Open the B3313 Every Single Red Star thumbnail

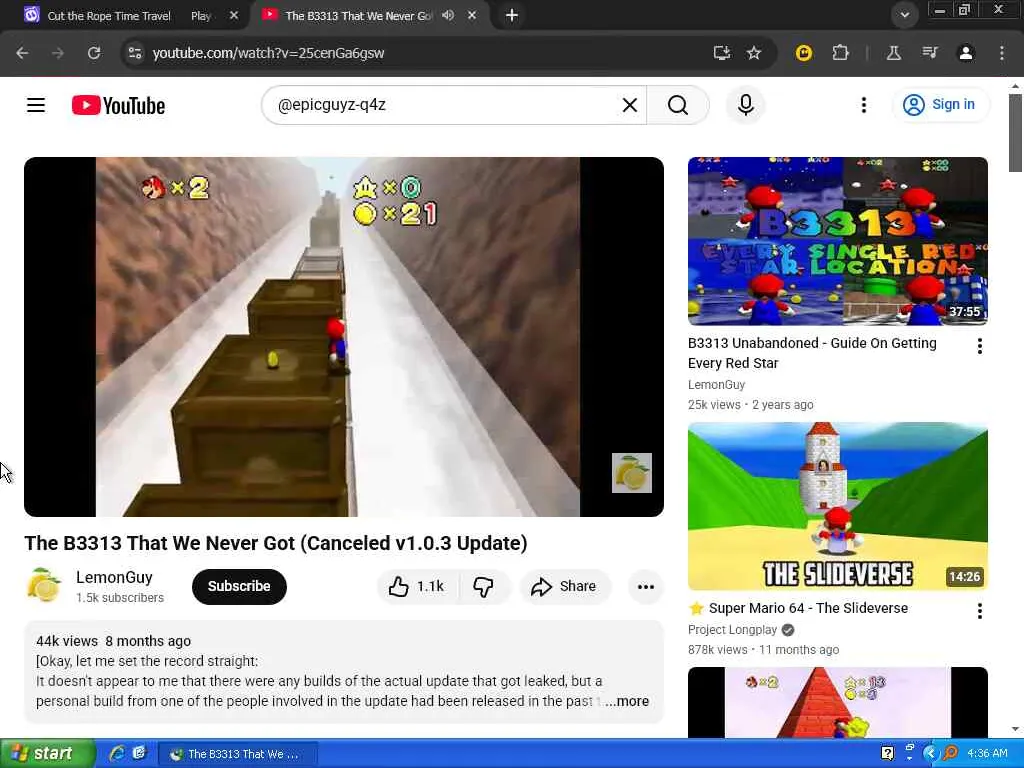pos(837,241)
